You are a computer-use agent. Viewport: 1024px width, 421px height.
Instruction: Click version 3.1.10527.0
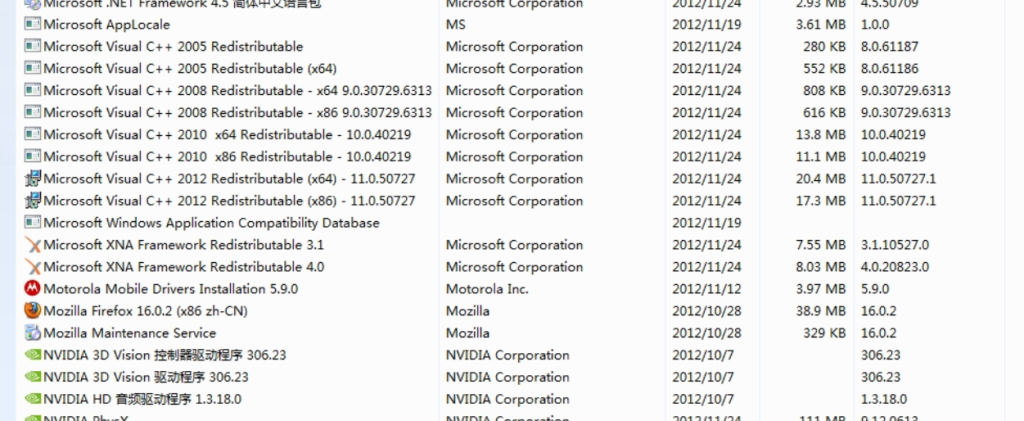point(895,245)
